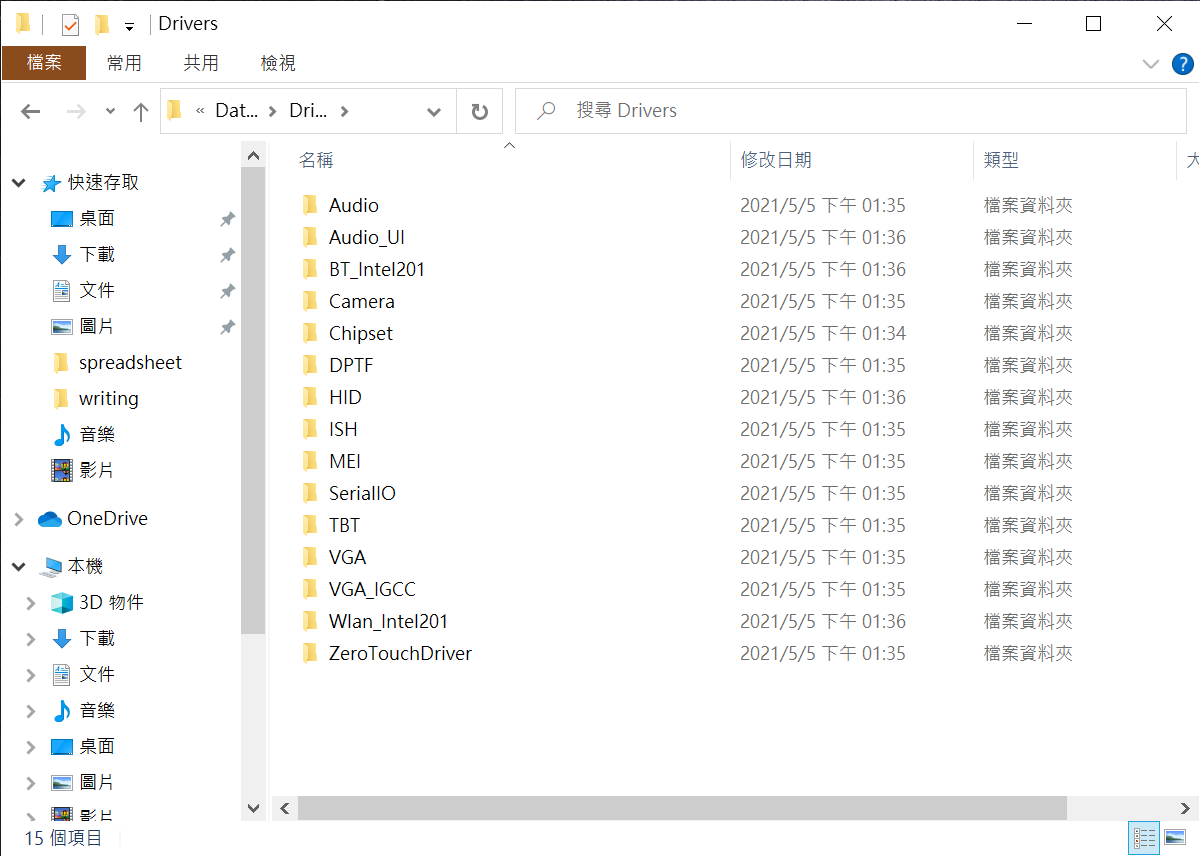This screenshot has height=856, width=1200.
Task: Click the Up one level arrow
Action: tap(141, 112)
